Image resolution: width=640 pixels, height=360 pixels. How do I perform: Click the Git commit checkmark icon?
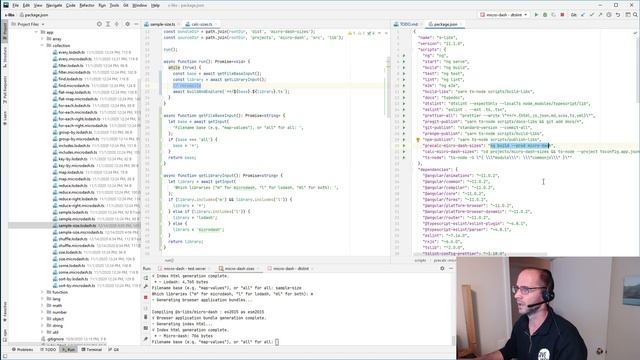(591, 15)
